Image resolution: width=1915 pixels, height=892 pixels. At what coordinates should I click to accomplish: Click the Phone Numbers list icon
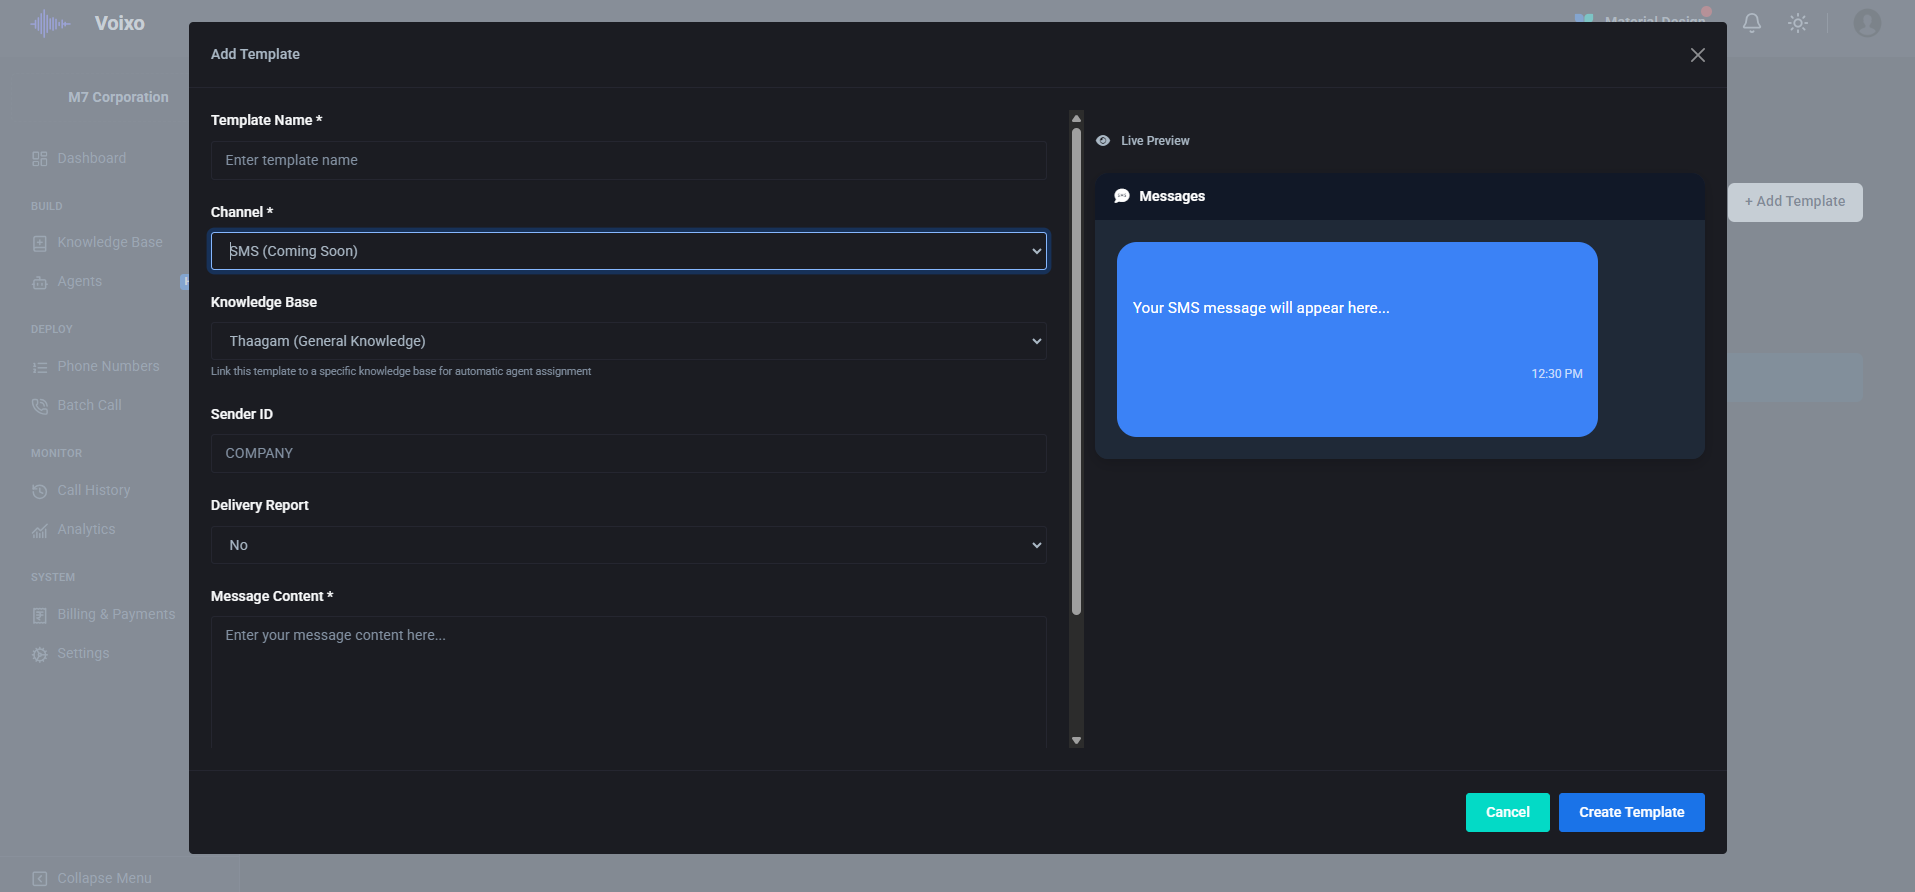point(40,367)
